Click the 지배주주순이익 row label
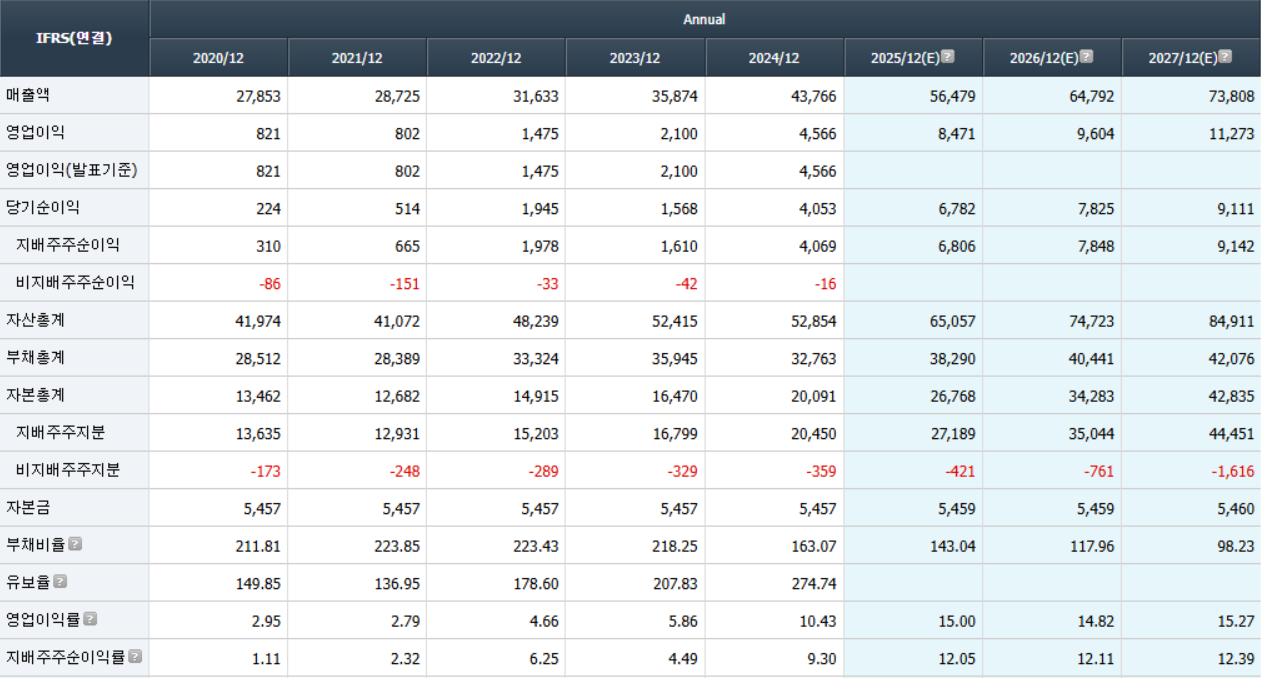Screen dimensions: 1261x678 tap(68, 246)
